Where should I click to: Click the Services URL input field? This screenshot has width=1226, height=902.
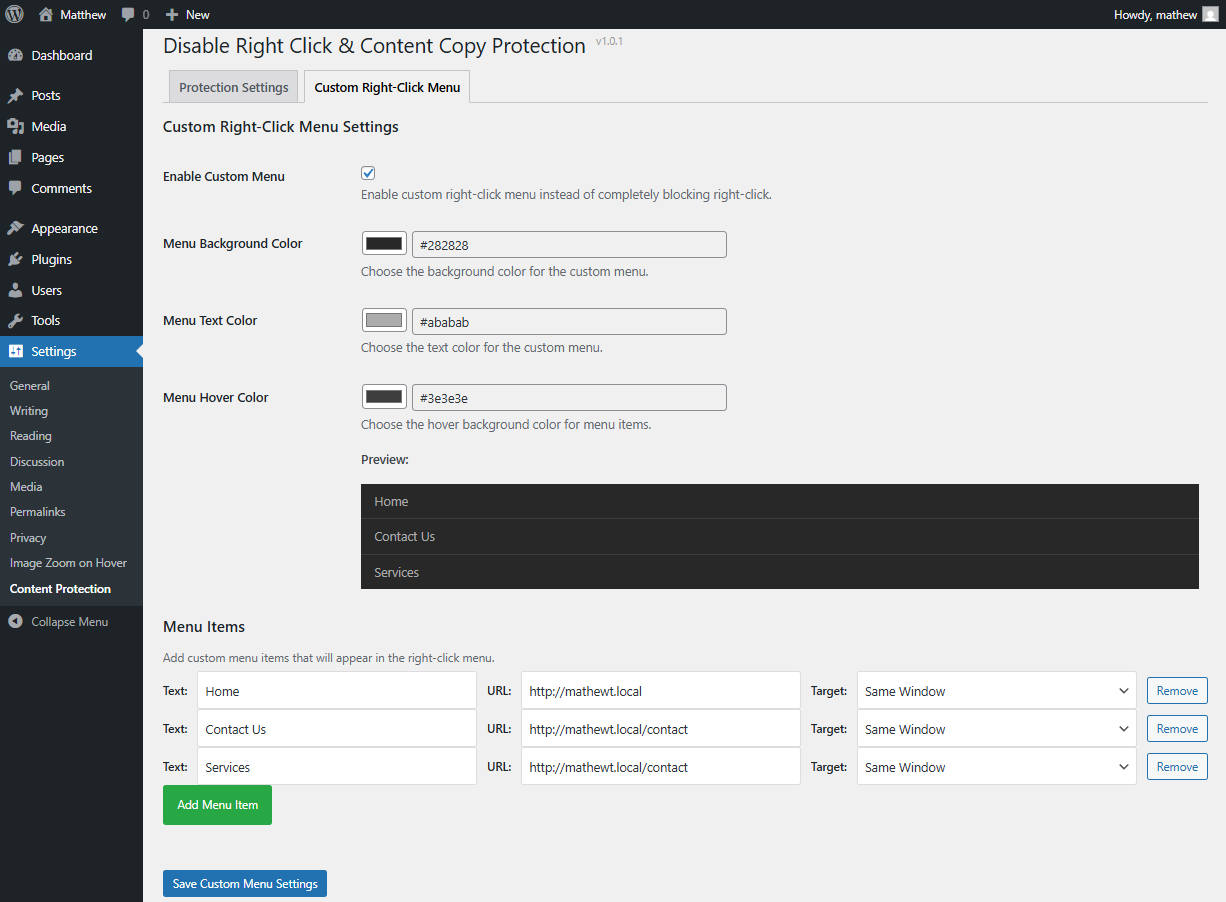(x=660, y=766)
